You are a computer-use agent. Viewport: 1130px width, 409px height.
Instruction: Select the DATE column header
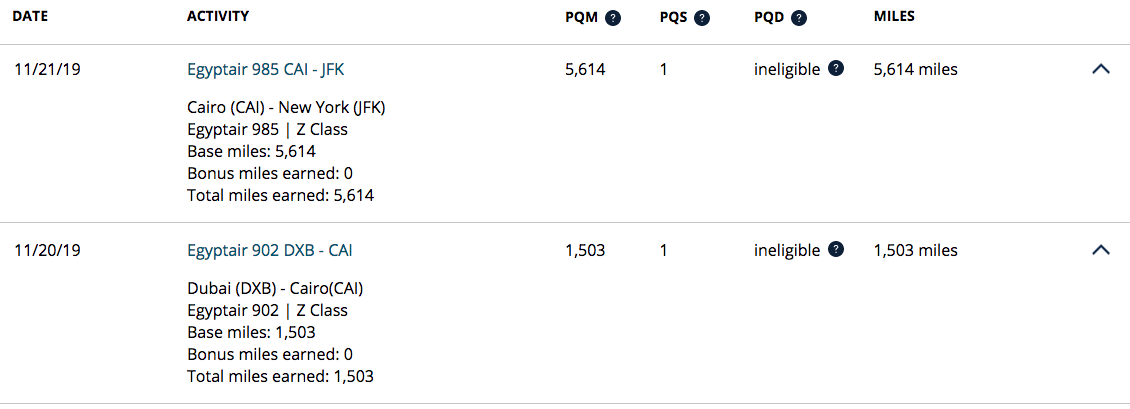(30, 16)
